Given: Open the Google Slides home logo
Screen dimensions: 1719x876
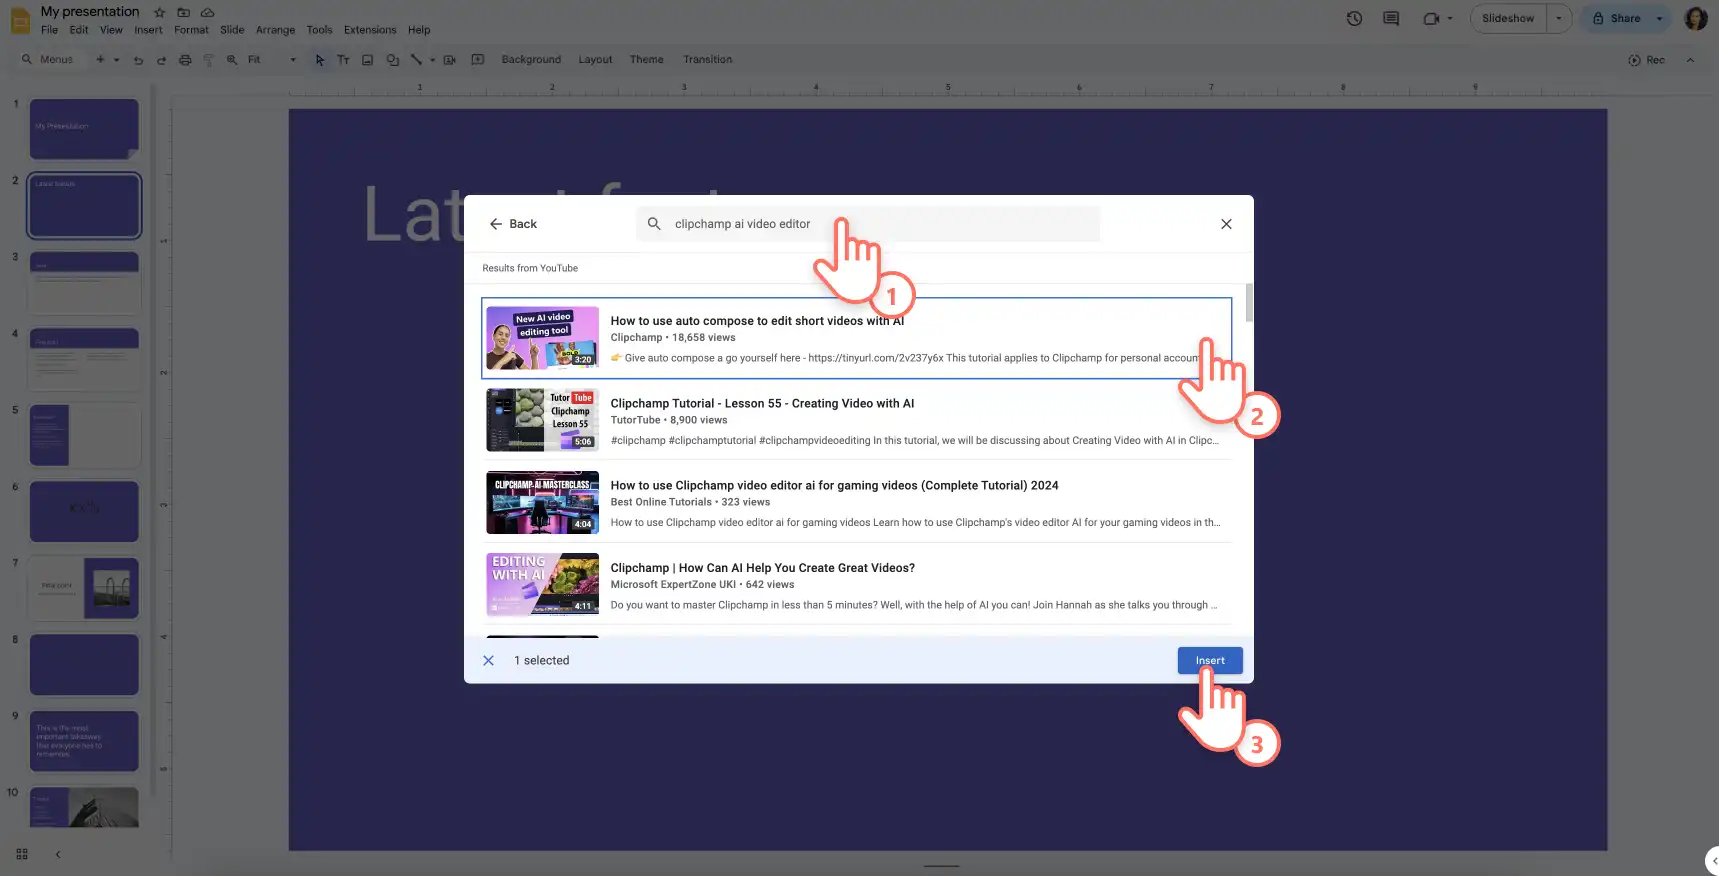Looking at the screenshot, I should [x=20, y=20].
